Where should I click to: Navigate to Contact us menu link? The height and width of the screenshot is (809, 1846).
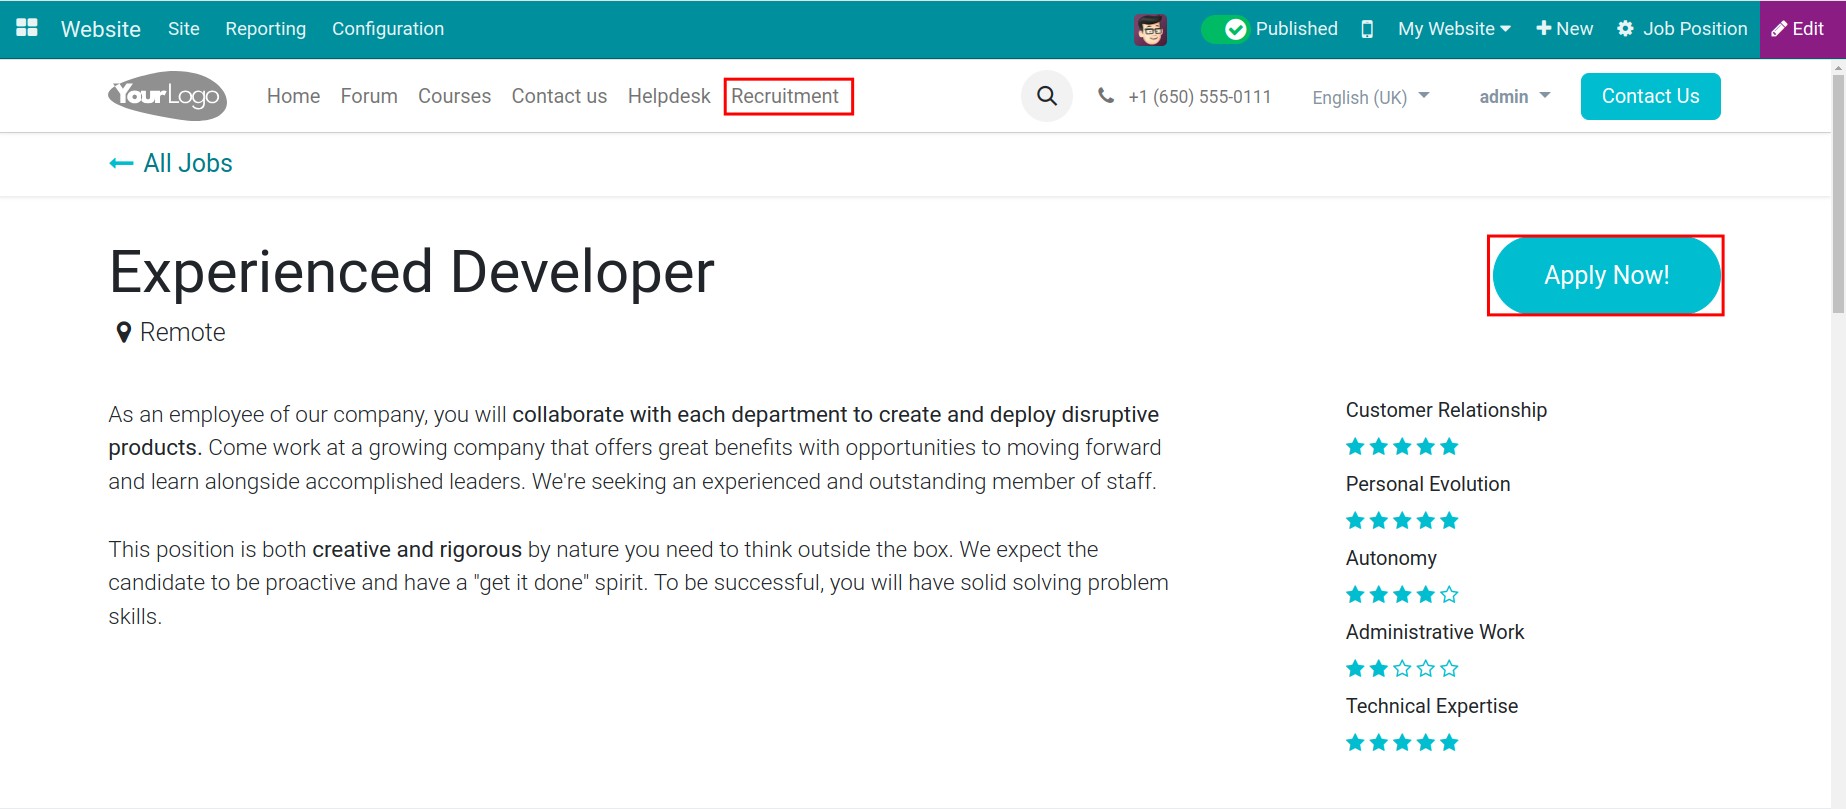click(x=559, y=96)
